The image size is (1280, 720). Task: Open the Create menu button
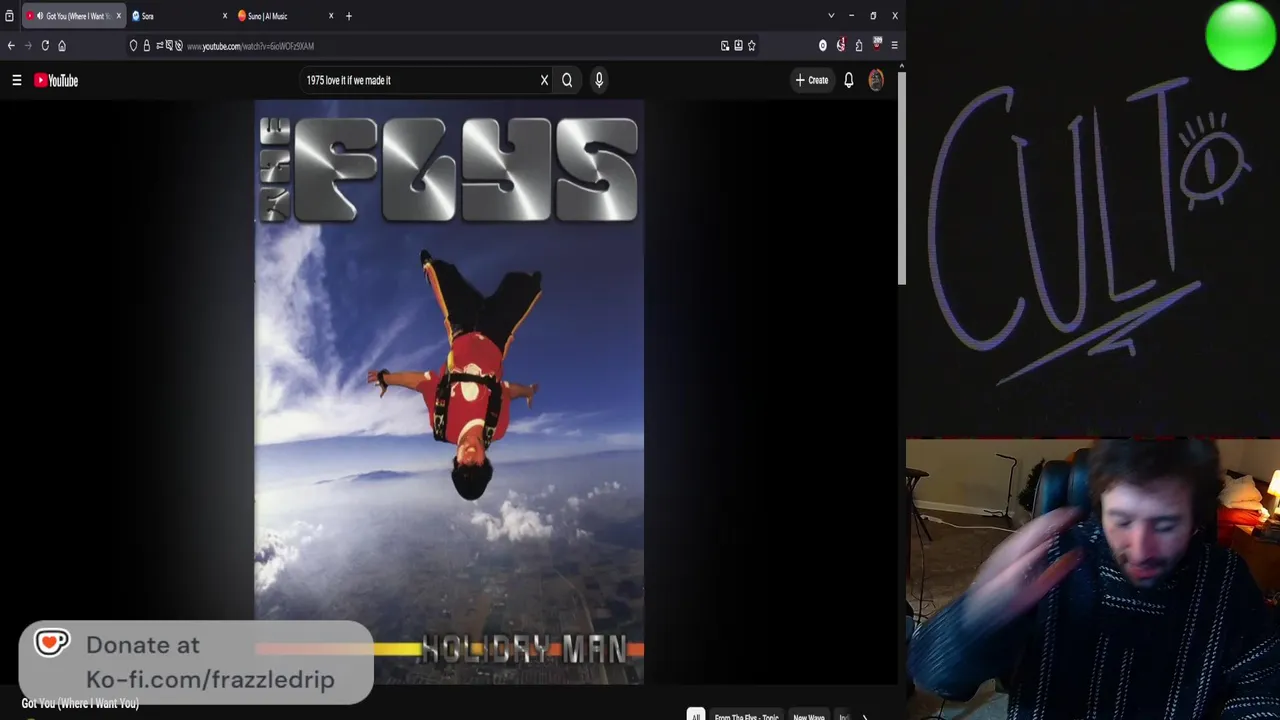811,80
